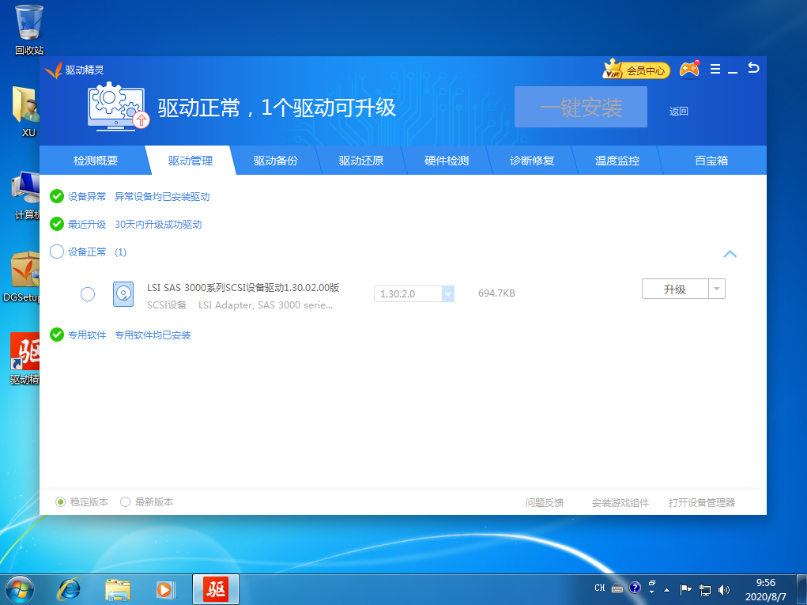Collapse the 设备正常 device list
Image resolution: width=807 pixels, height=605 pixels.
[x=730, y=253]
